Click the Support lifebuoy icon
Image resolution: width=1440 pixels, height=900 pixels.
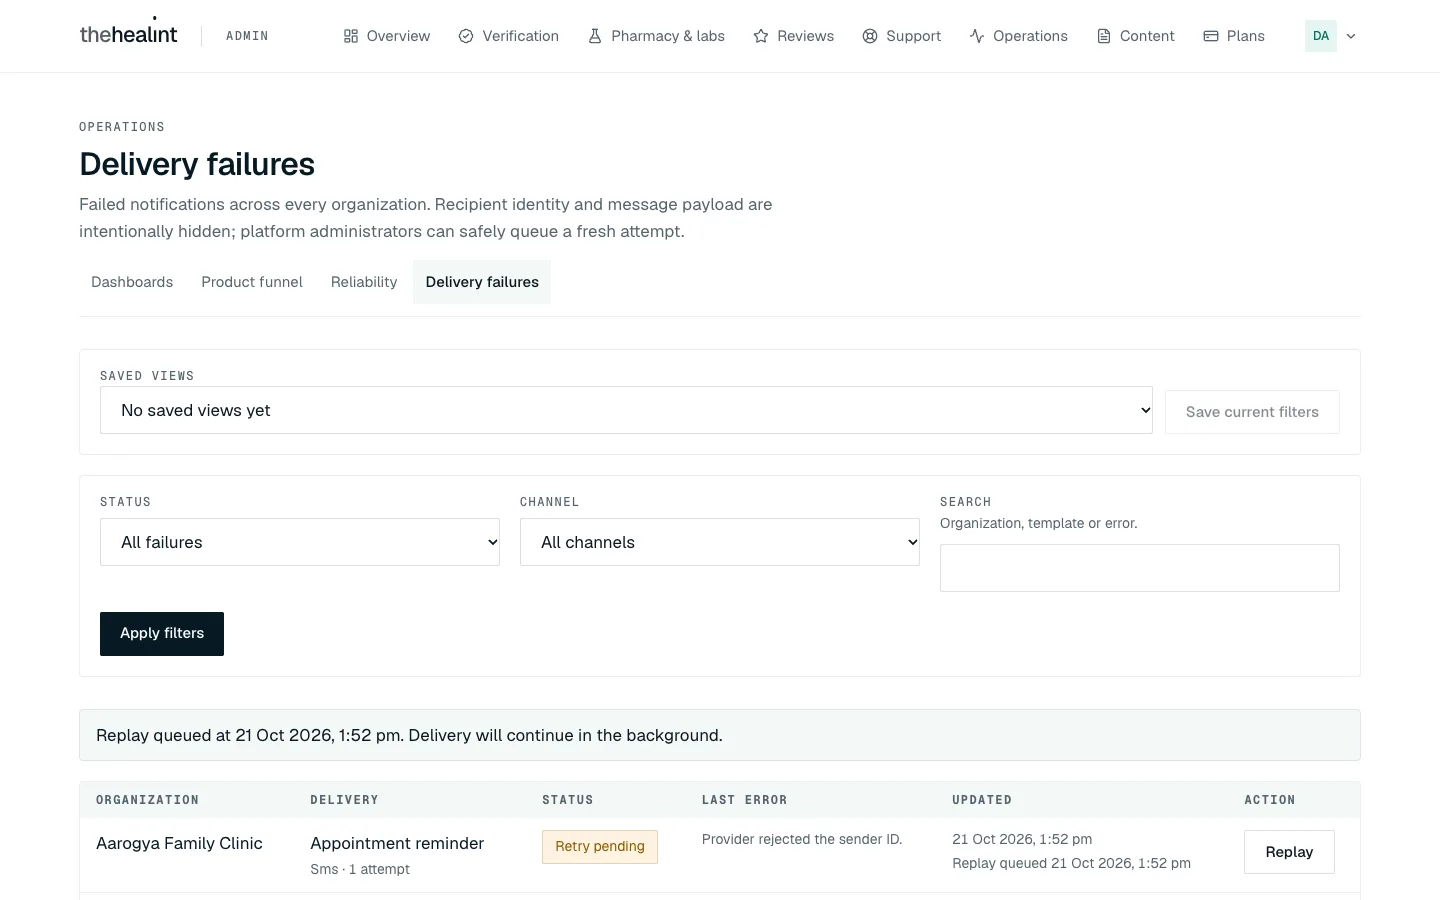click(870, 36)
